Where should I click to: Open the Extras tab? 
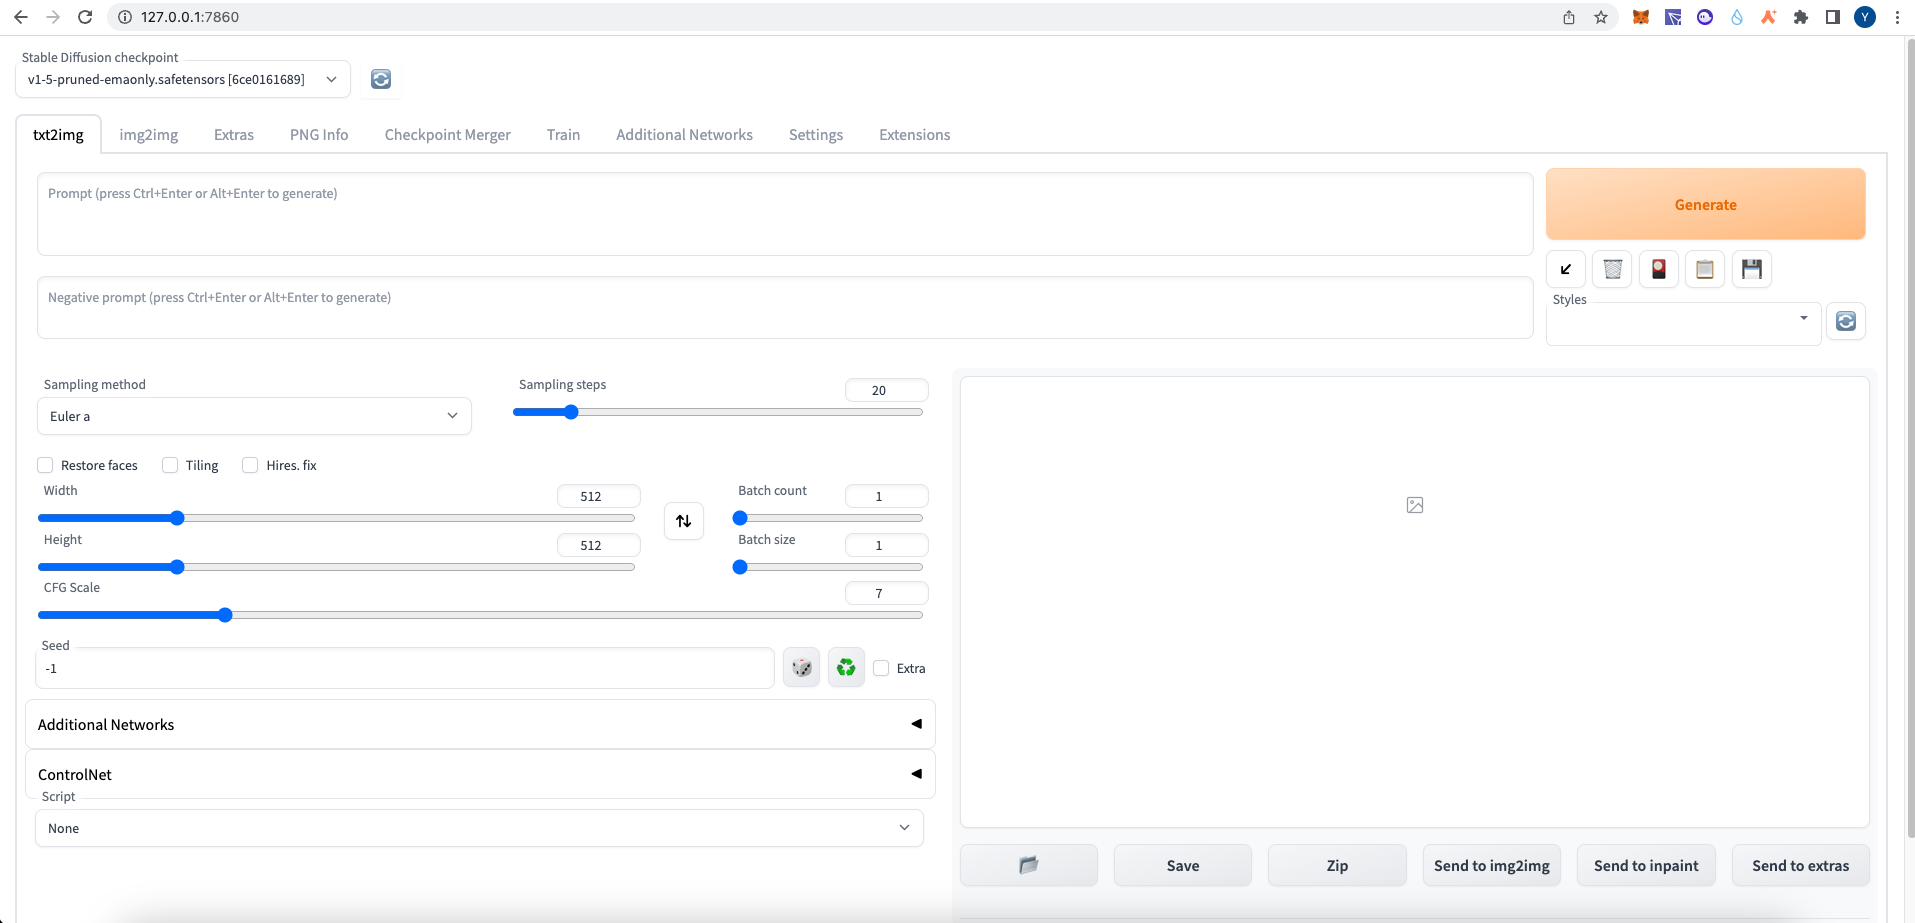(234, 135)
